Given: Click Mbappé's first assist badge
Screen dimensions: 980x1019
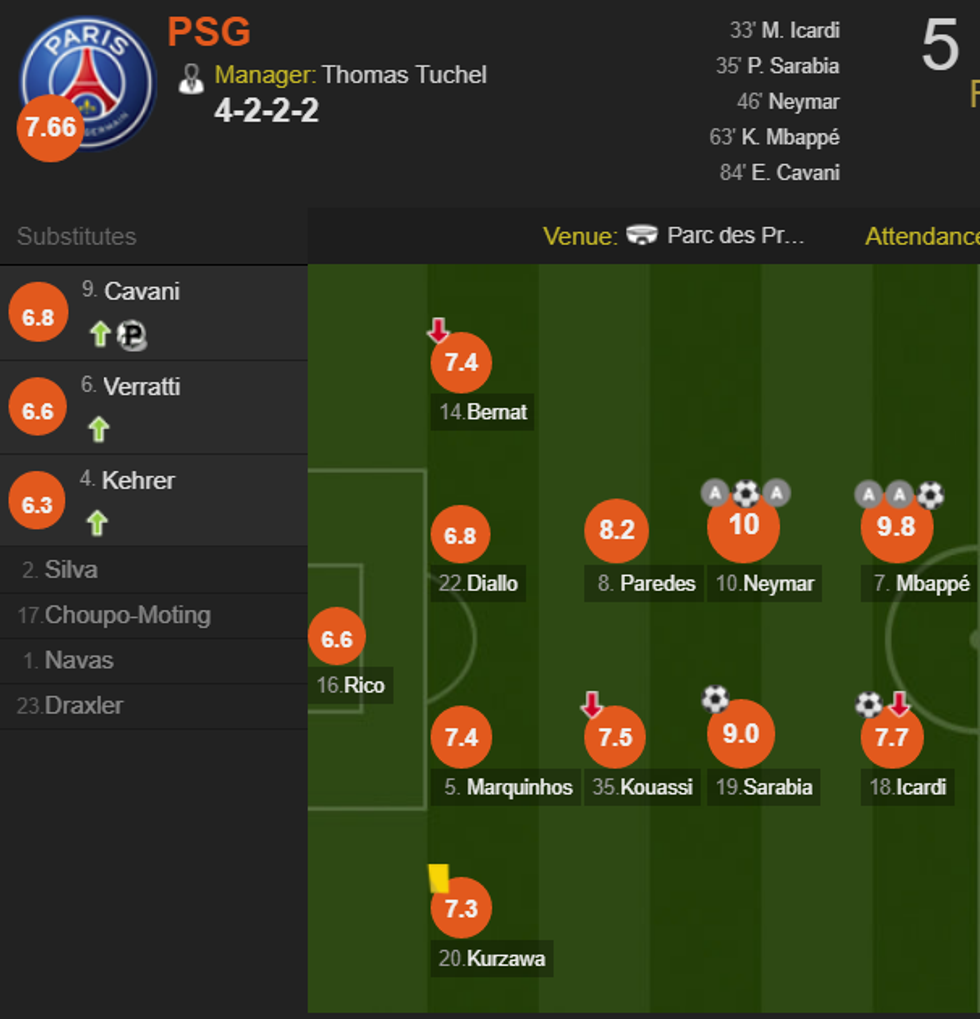Looking at the screenshot, I should (868, 493).
